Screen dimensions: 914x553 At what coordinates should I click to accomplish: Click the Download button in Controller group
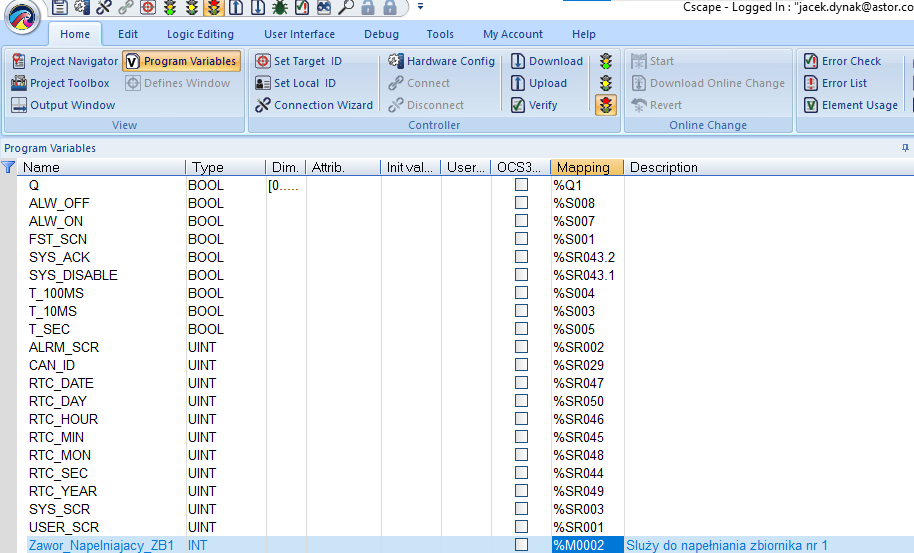pos(547,61)
